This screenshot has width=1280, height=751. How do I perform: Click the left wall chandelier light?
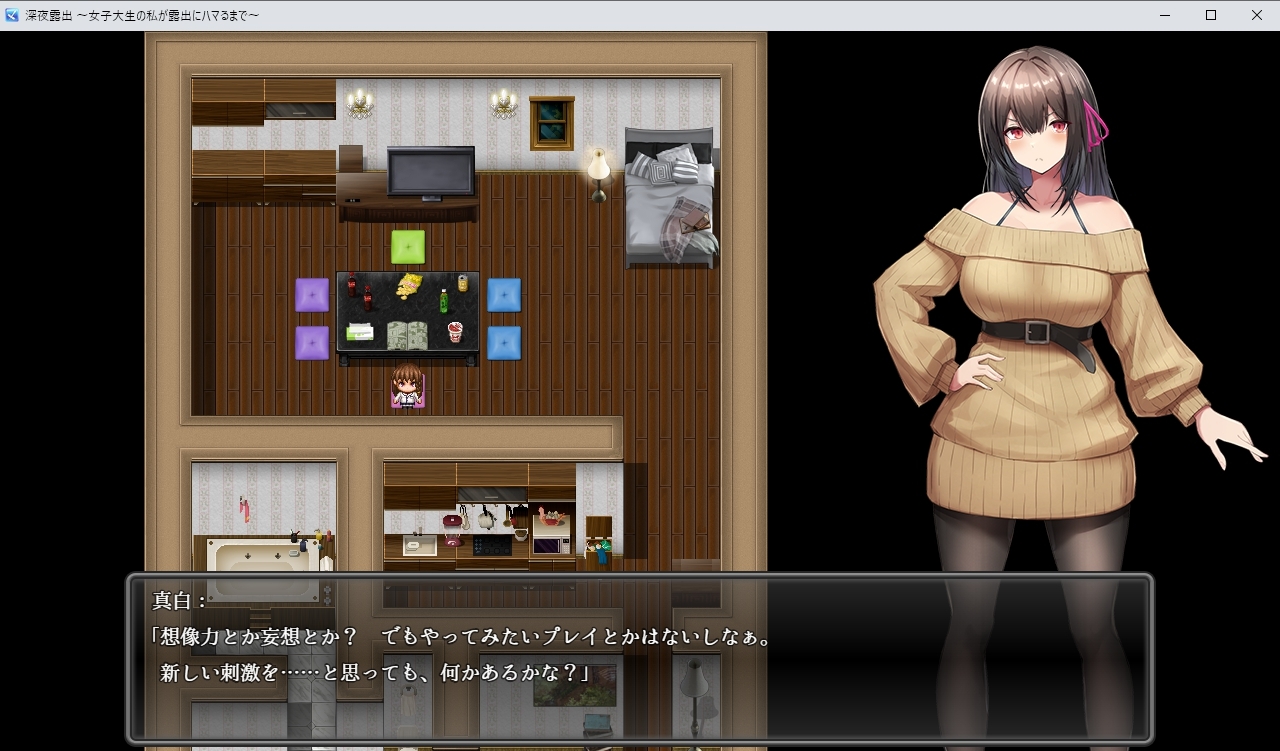(359, 103)
